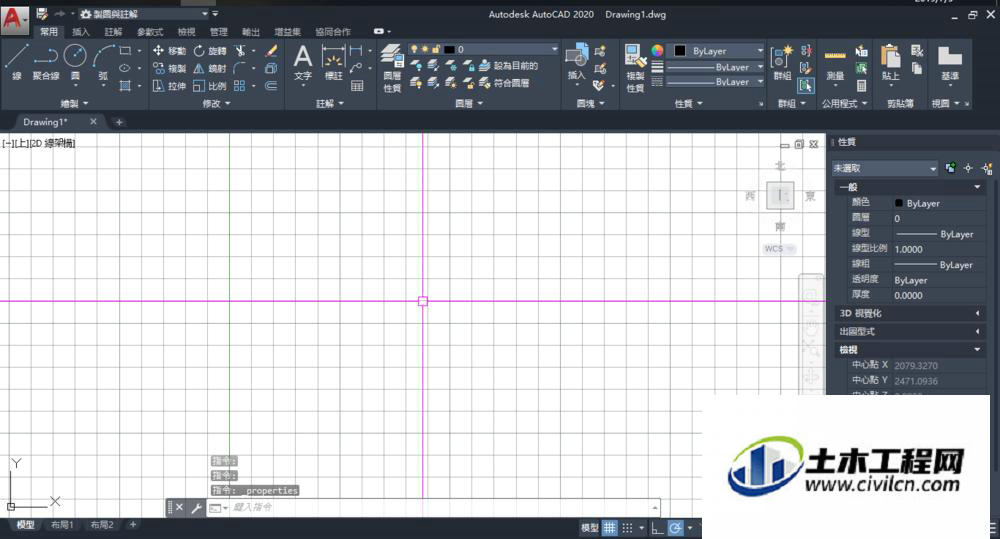Click the WCS label under the ViewCube
The height and width of the screenshot is (539, 1000).
[x=774, y=249]
